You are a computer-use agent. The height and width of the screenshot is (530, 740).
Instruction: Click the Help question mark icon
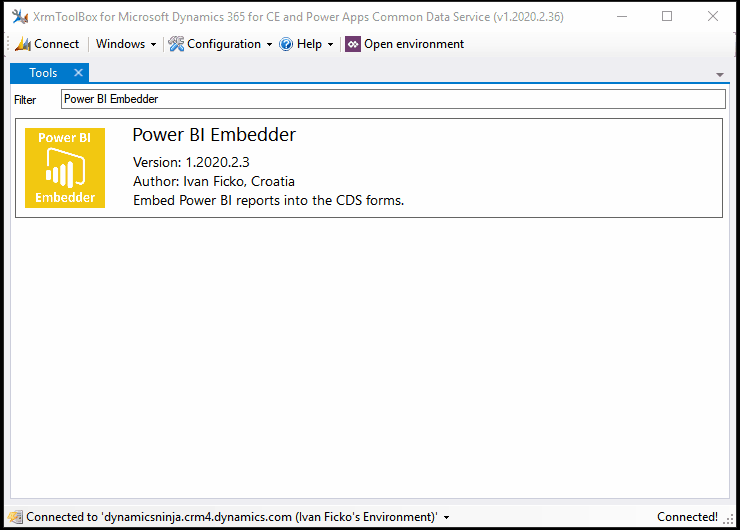point(286,44)
